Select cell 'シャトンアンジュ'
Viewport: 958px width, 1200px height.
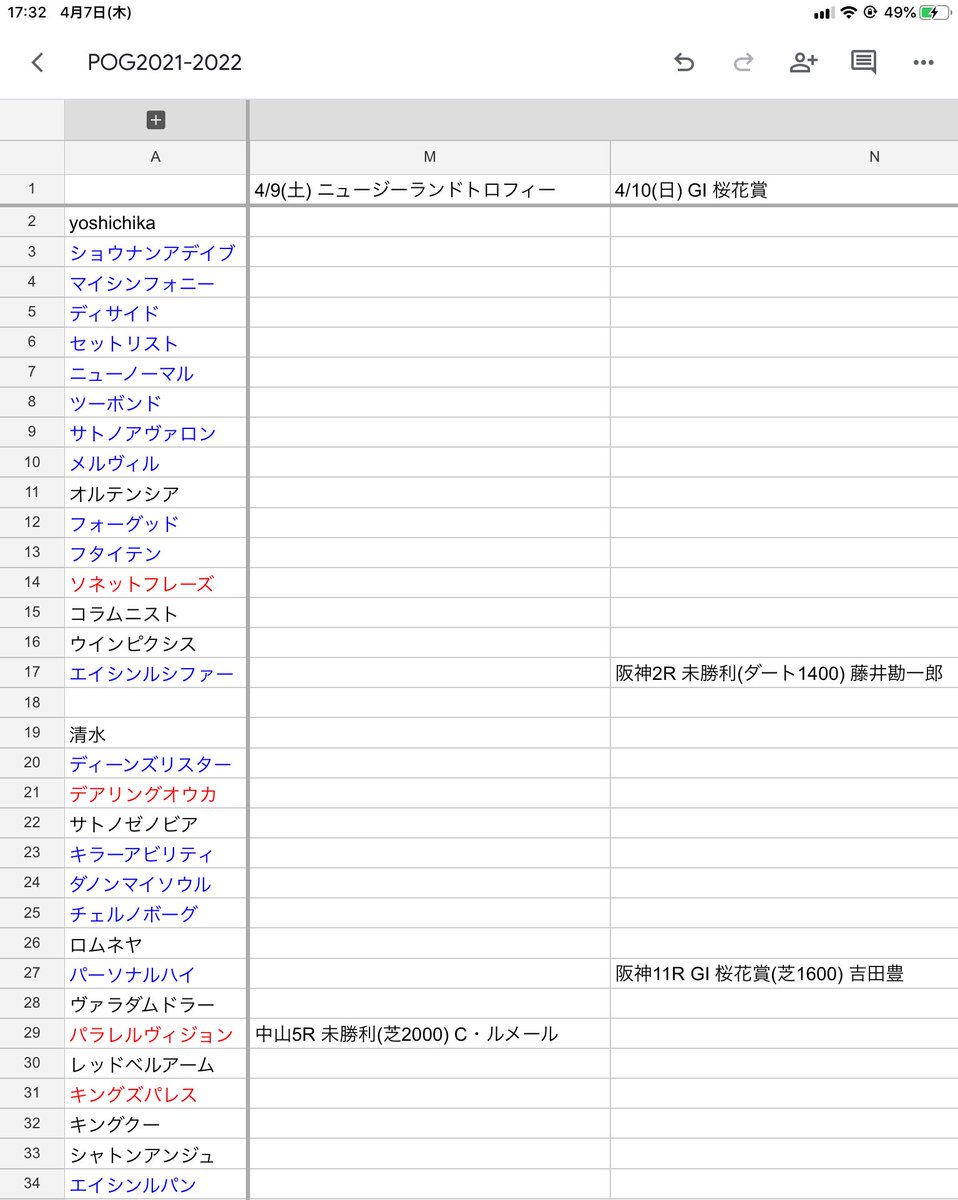click(x=155, y=1155)
